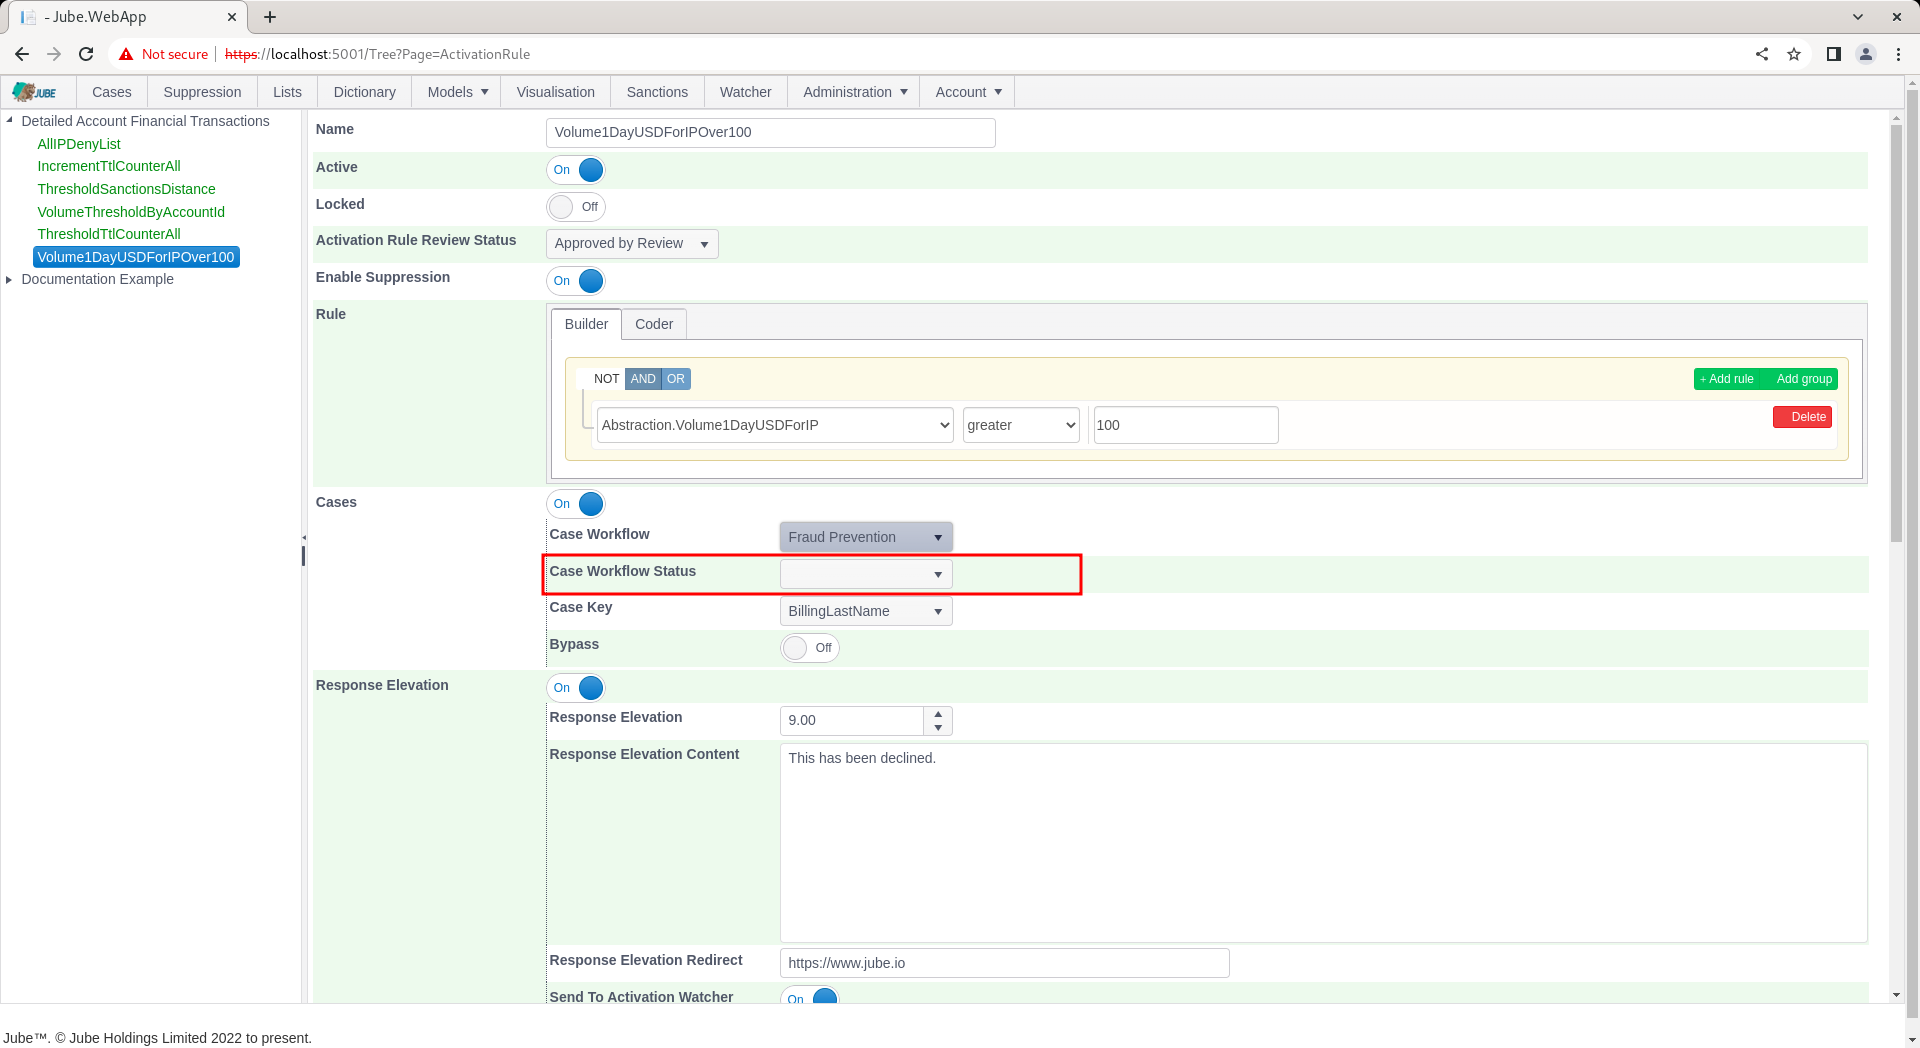Close the Jube.WebApp tab
The height and width of the screenshot is (1048, 1920).
click(232, 17)
